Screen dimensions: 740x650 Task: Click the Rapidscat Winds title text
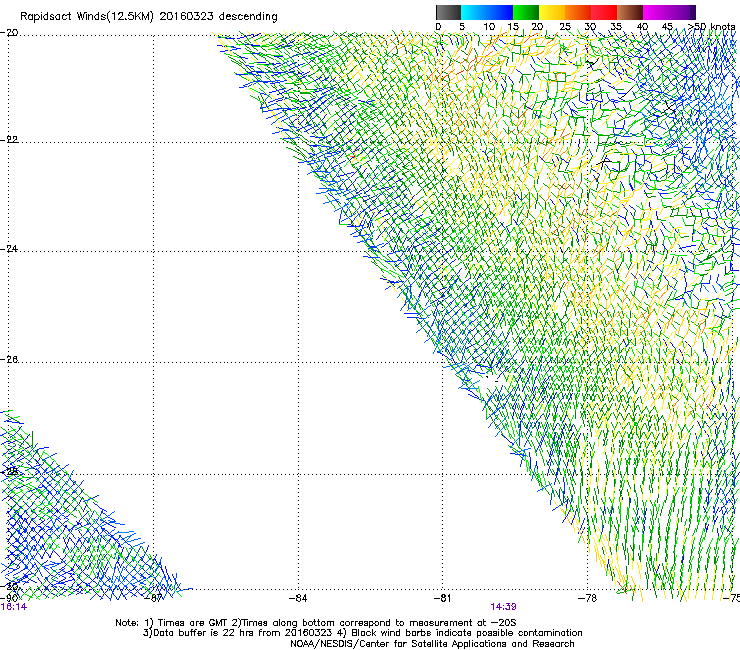149,16
